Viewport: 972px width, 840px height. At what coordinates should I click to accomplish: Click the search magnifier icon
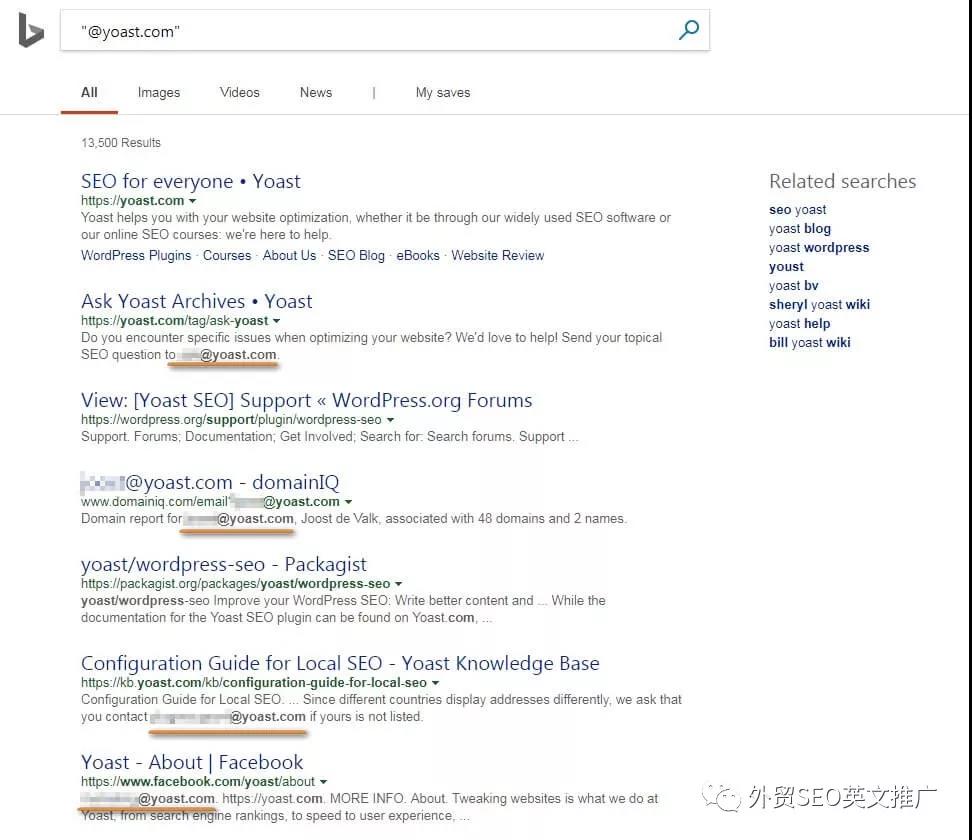pos(689,30)
